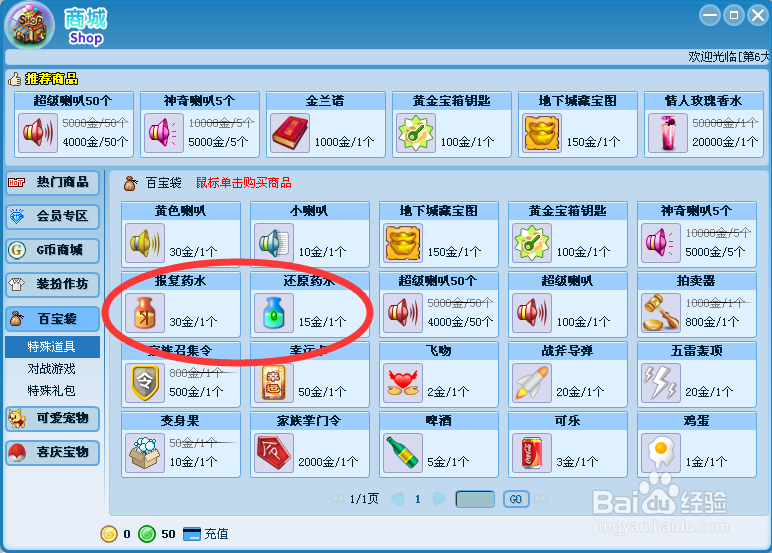This screenshot has width=772, height=553.
Task: Choose the 情人玫瑰香水 perfume icon
Action: click(668, 133)
